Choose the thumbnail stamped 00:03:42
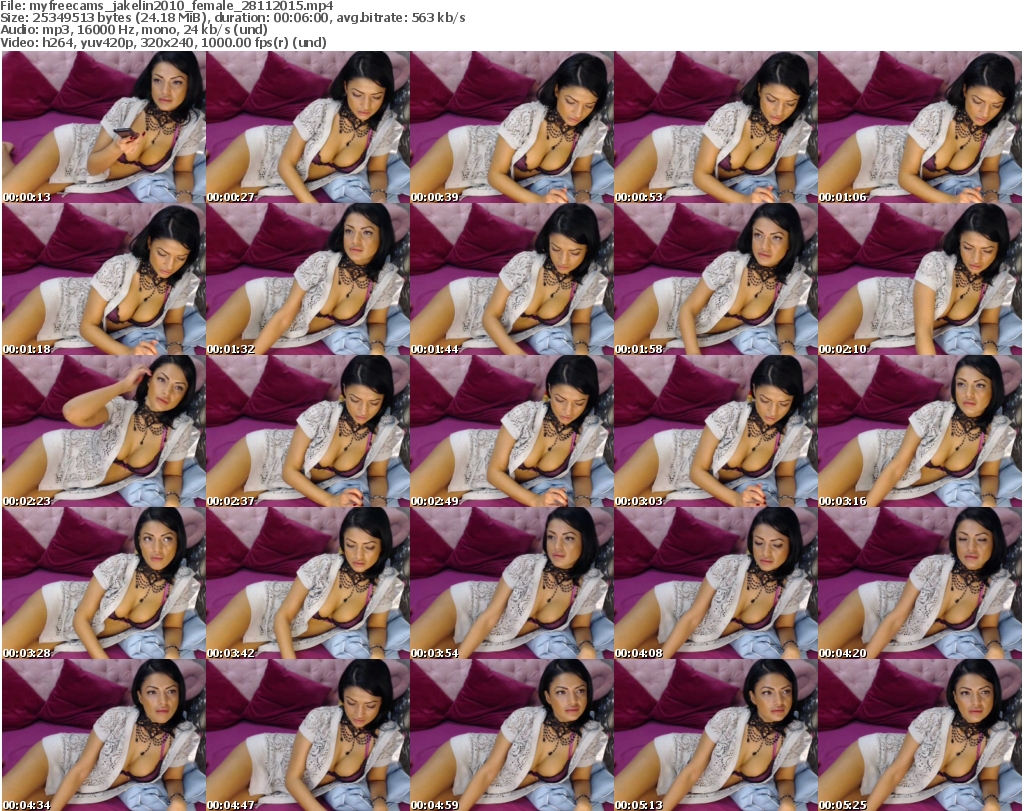 click(308, 583)
